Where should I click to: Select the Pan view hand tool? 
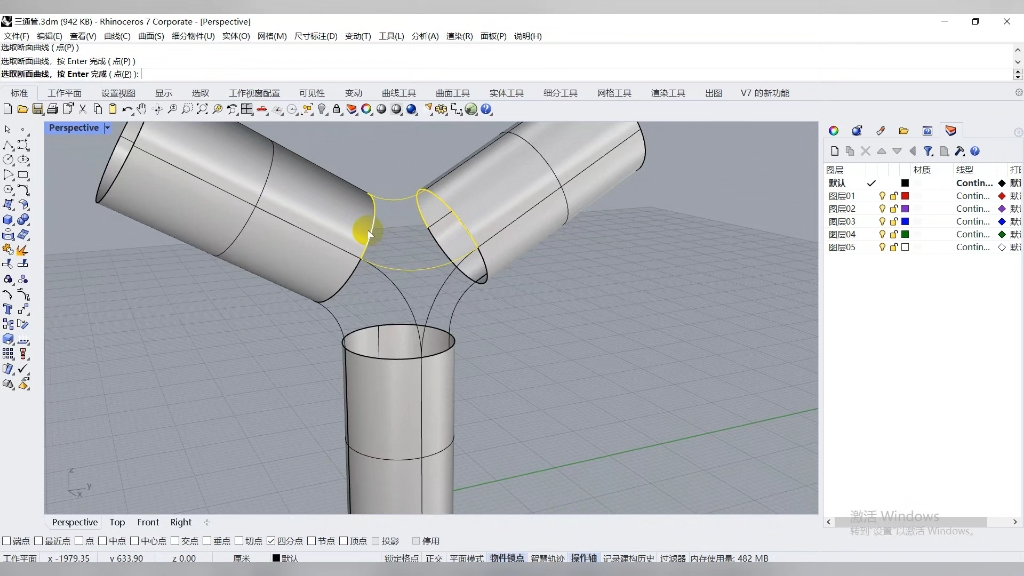pyautogui.click(x=142, y=109)
